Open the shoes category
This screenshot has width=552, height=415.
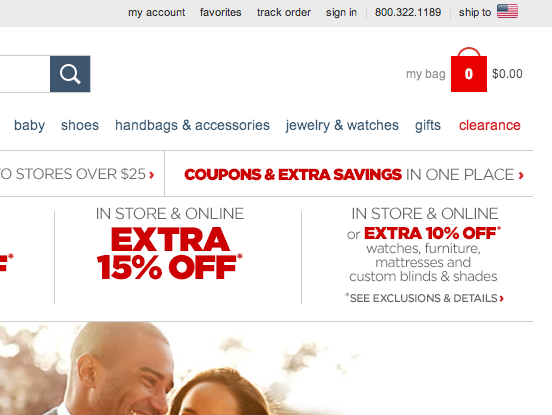click(80, 125)
